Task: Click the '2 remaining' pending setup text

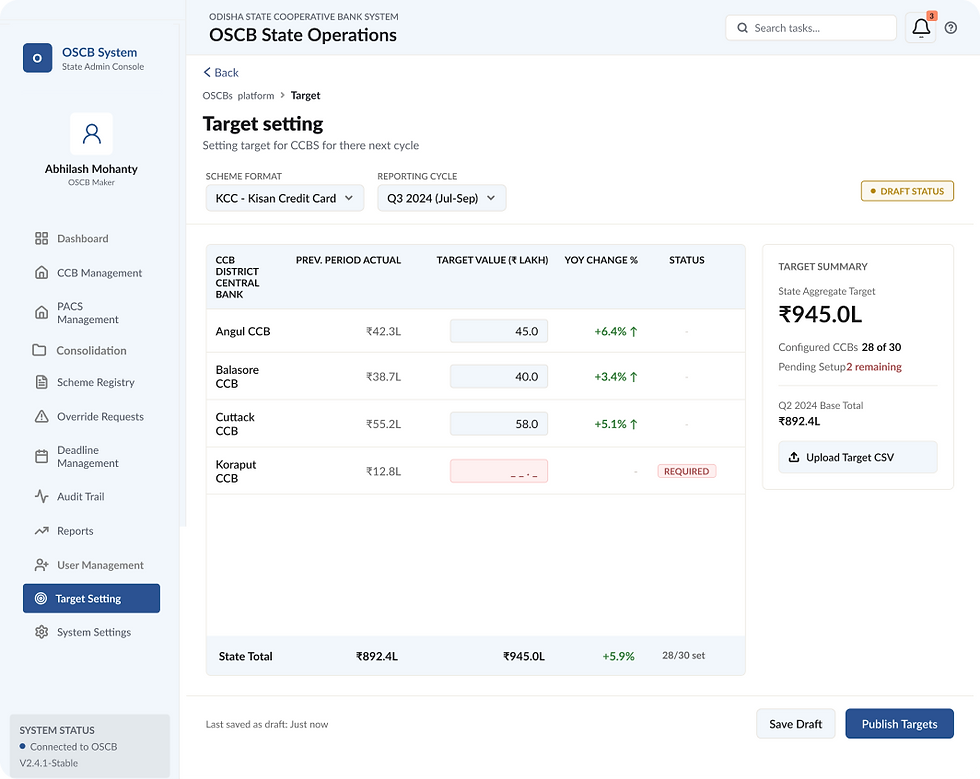Action: 874,367
